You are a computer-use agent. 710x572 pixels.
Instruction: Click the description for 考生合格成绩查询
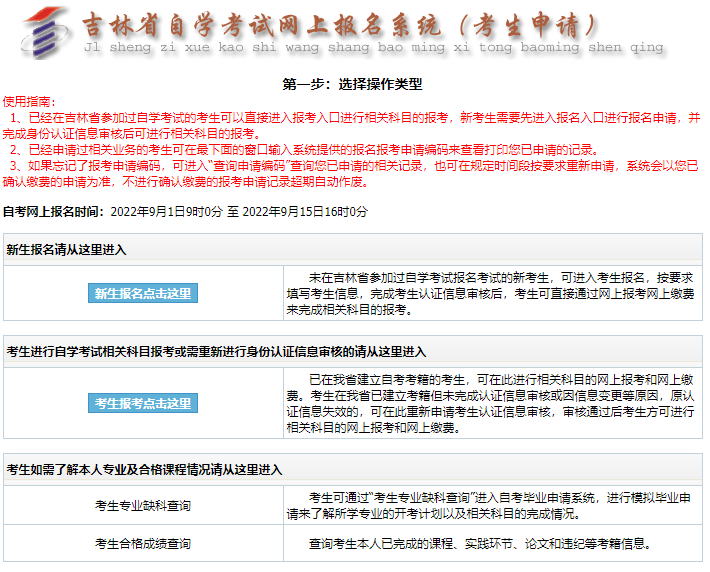480,544
